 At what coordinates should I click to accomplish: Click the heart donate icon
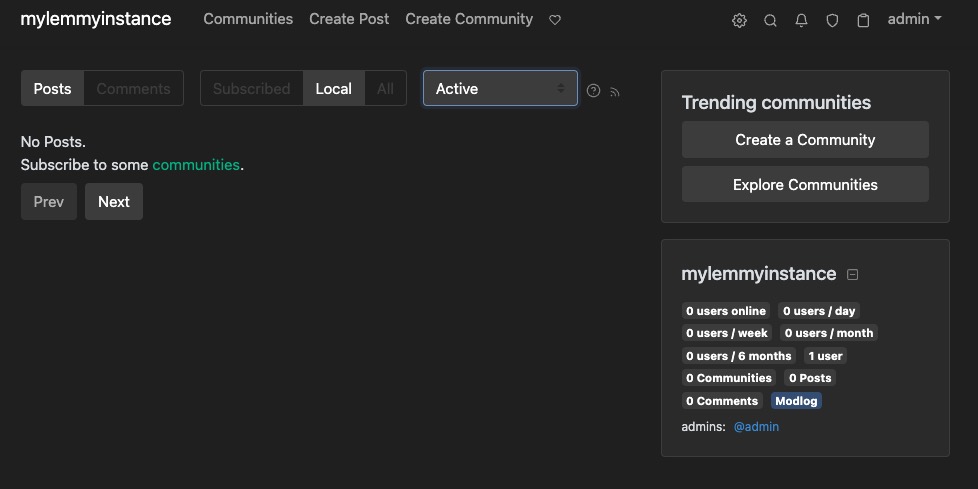[555, 20]
